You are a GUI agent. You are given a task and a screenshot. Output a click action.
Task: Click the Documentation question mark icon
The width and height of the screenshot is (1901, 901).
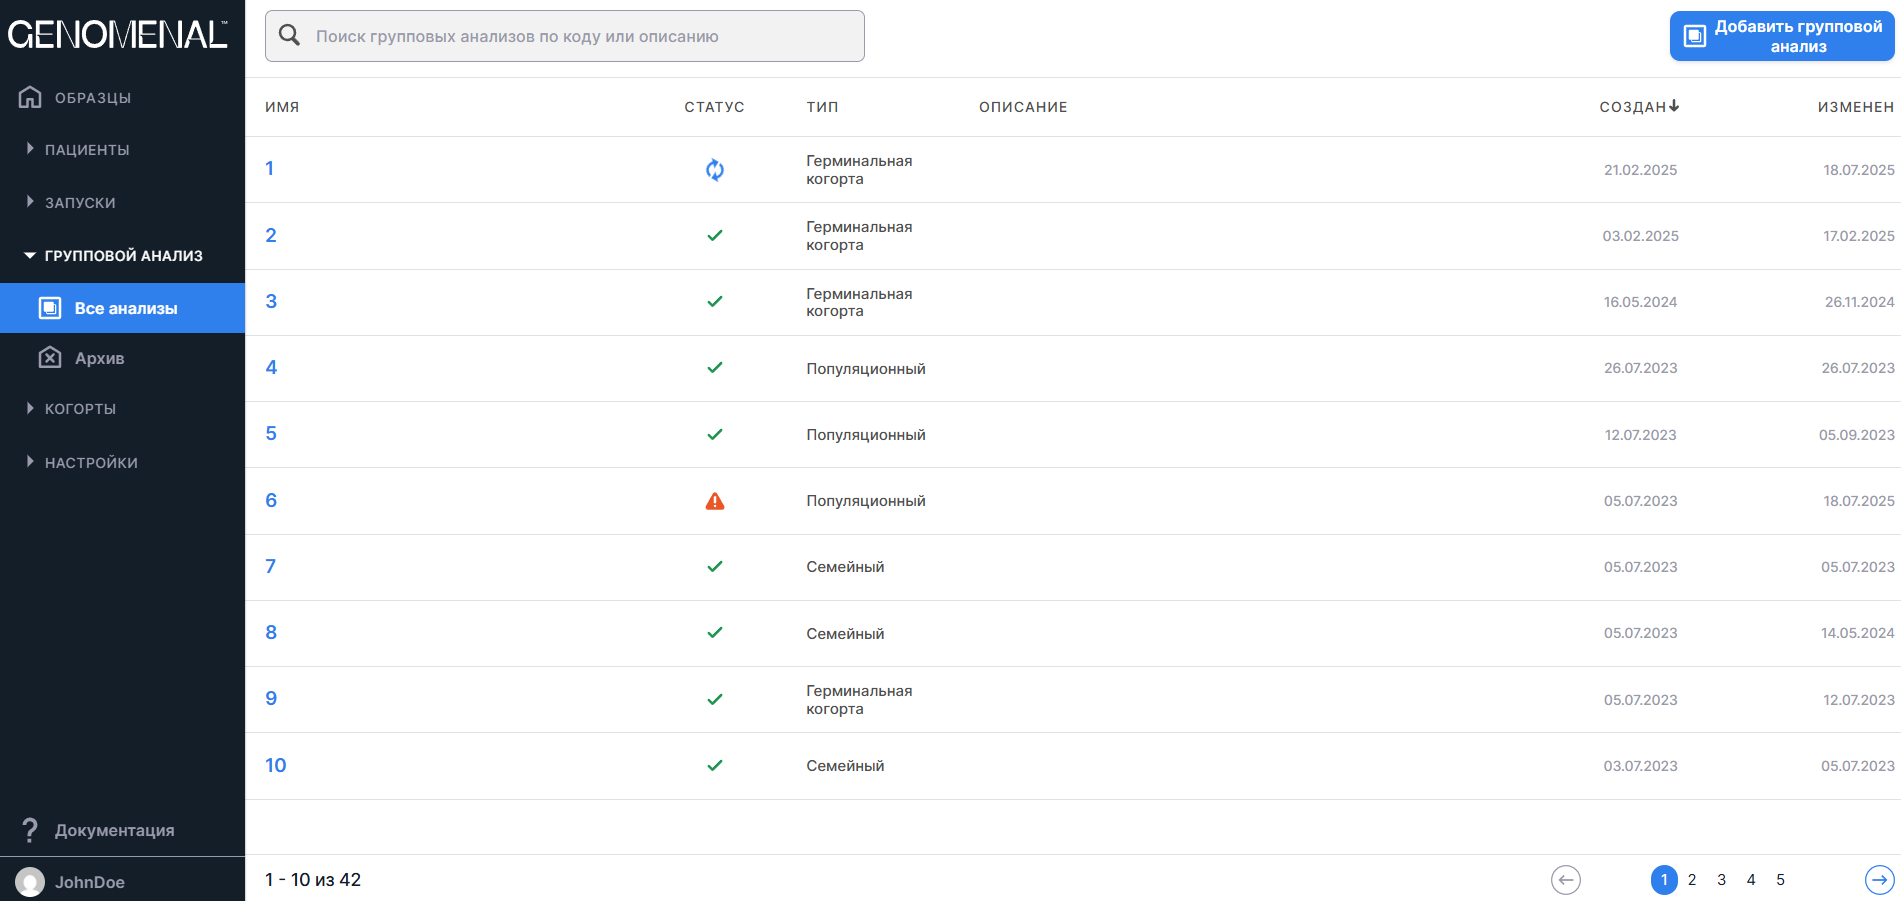pos(30,830)
